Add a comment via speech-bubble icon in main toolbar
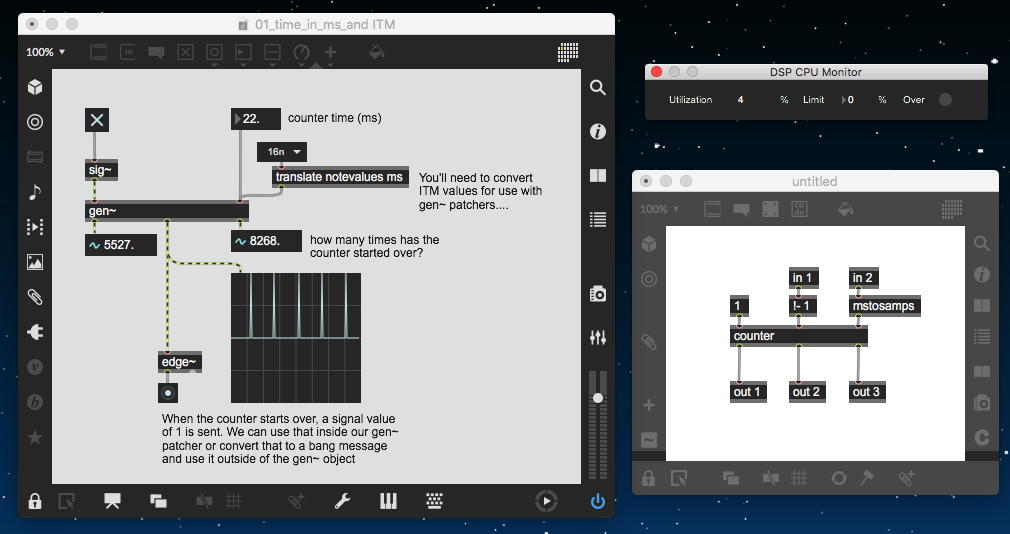The height and width of the screenshot is (534, 1010). pos(156,53)
